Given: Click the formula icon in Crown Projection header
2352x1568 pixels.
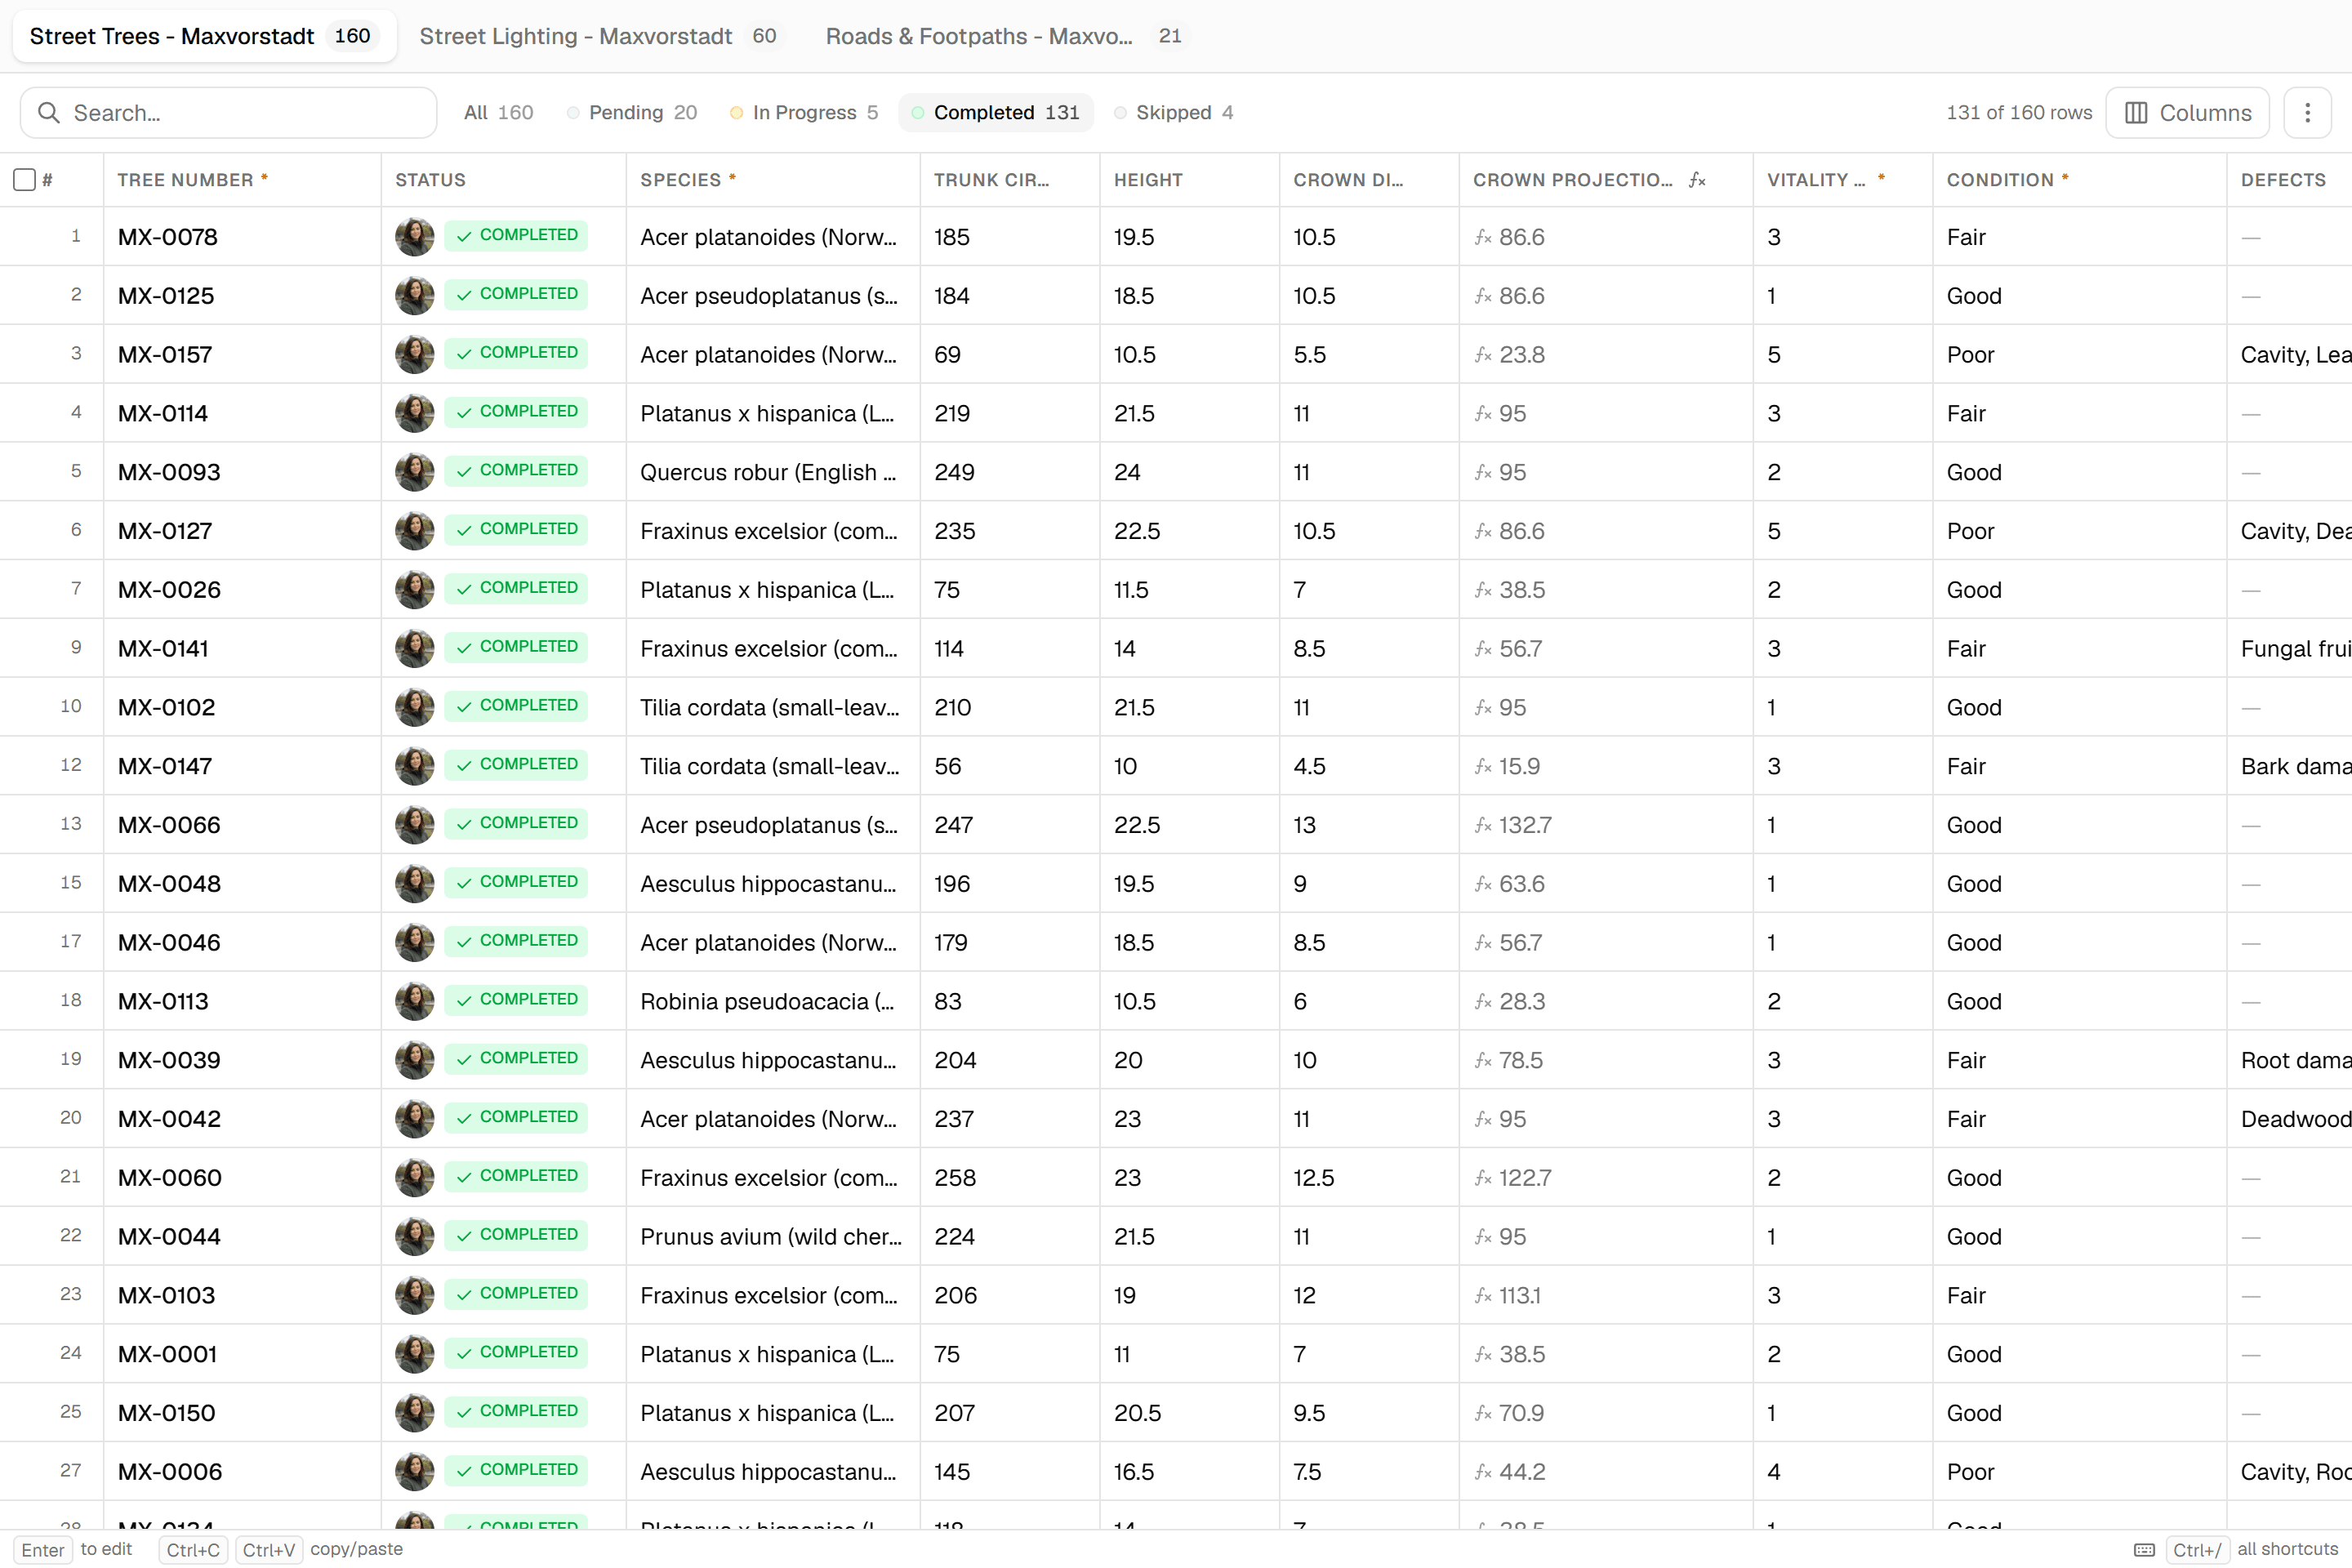Looking at the screenshot, I should pyautogui.click(x=1697, y=180).
